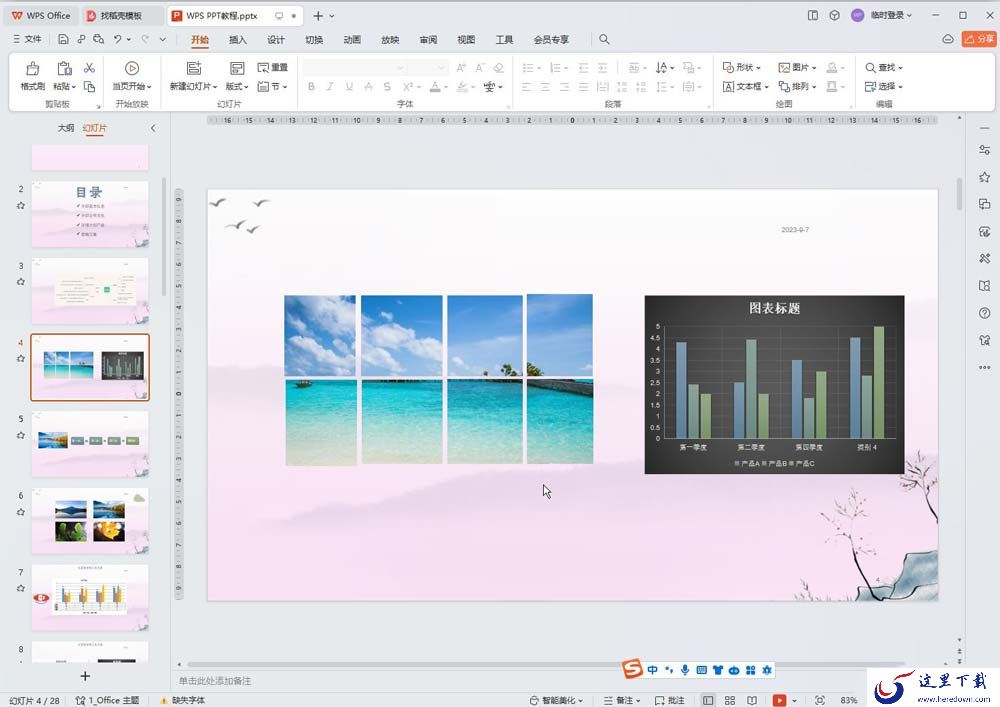1000x707 pixels.
Task: Switch to Normal view in status bar
Action: (708, 700)
